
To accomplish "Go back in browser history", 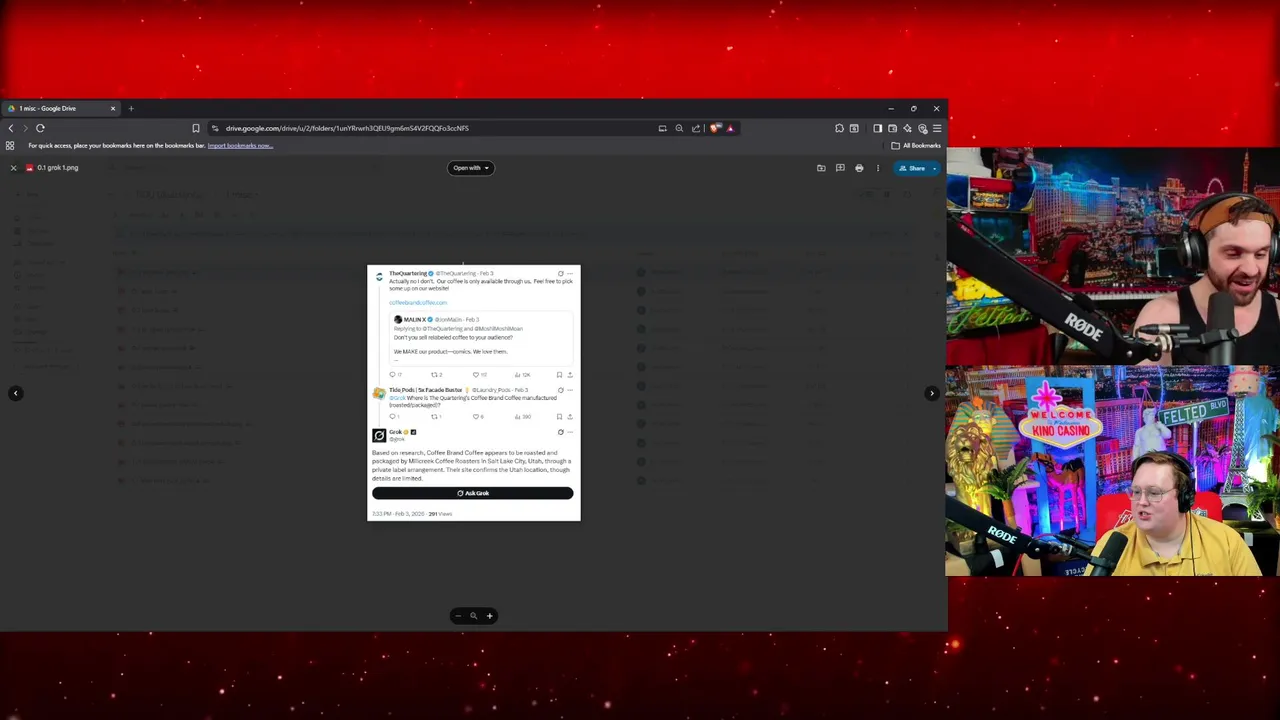I will 11,128.
